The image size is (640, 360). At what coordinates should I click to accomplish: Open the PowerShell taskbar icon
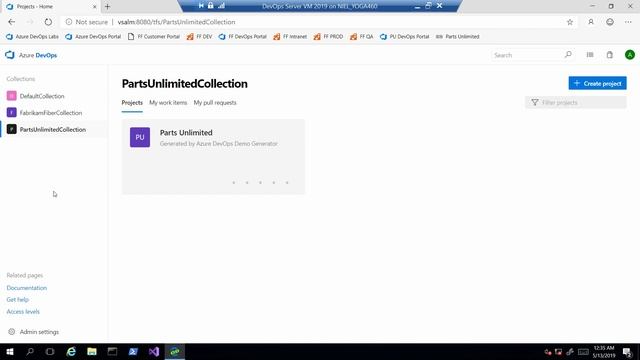(x=133, y=351)
